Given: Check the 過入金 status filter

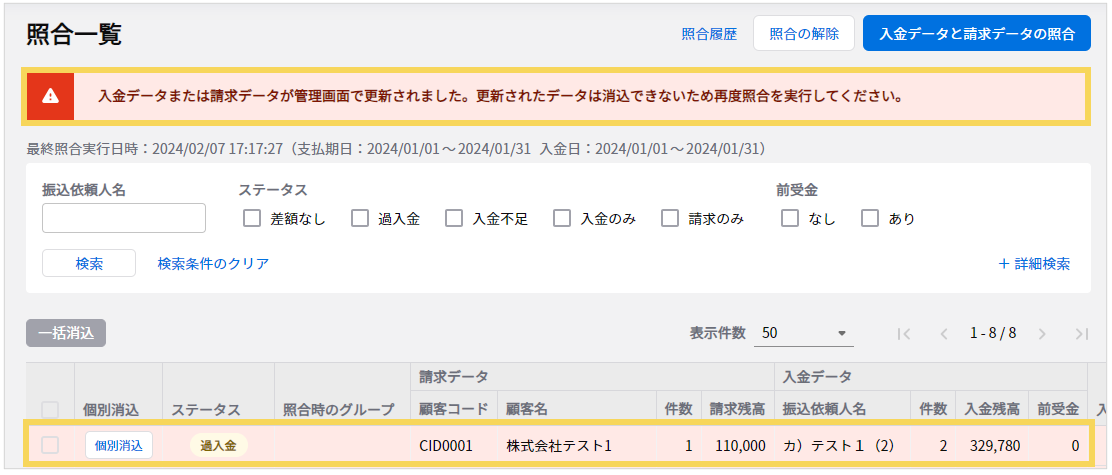Looking at the screenshot, I should click(360, 218).
